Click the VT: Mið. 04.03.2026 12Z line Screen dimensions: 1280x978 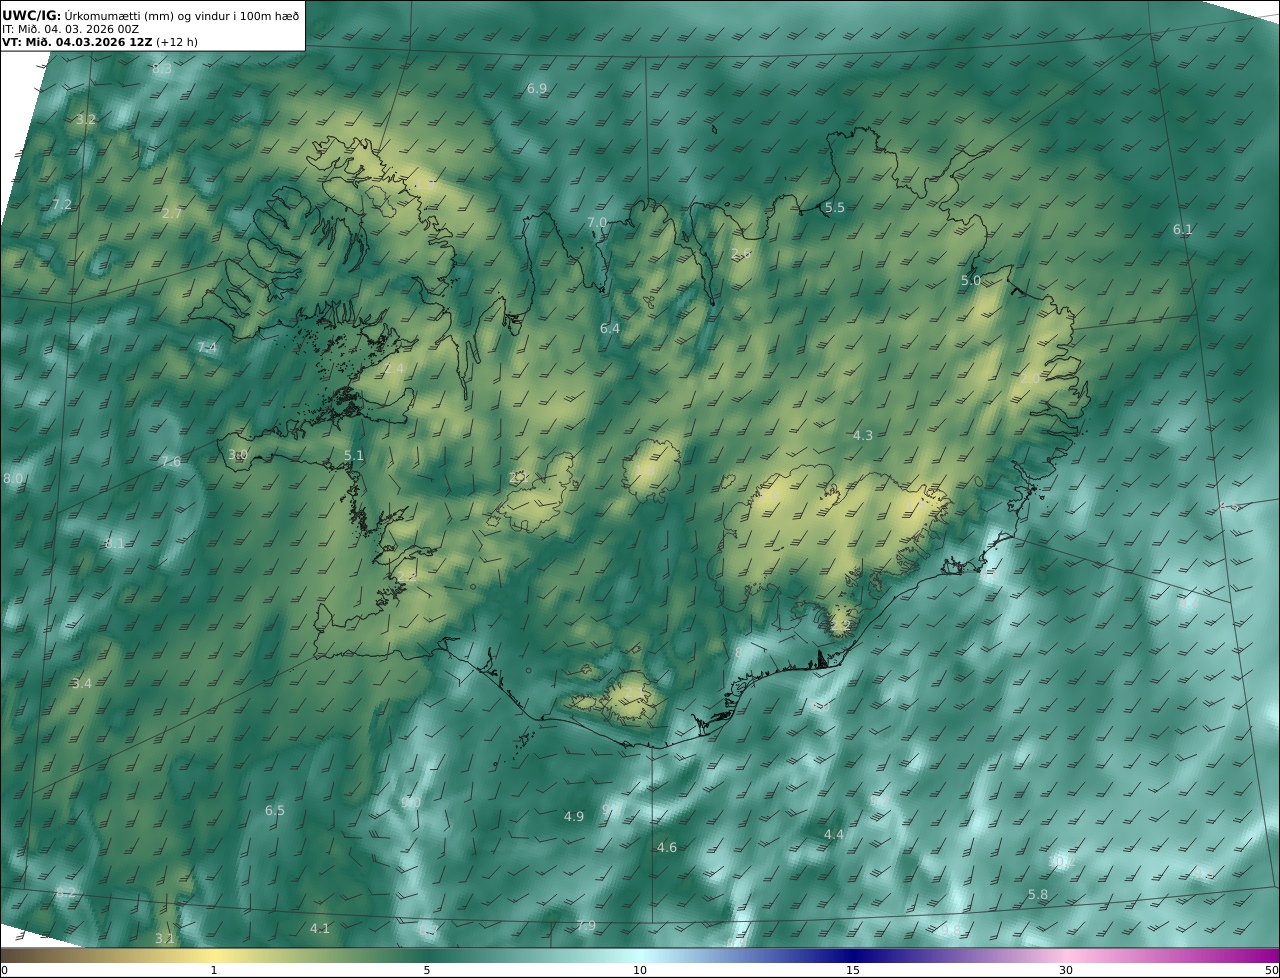pyautogui.click(x=77, y=43)
